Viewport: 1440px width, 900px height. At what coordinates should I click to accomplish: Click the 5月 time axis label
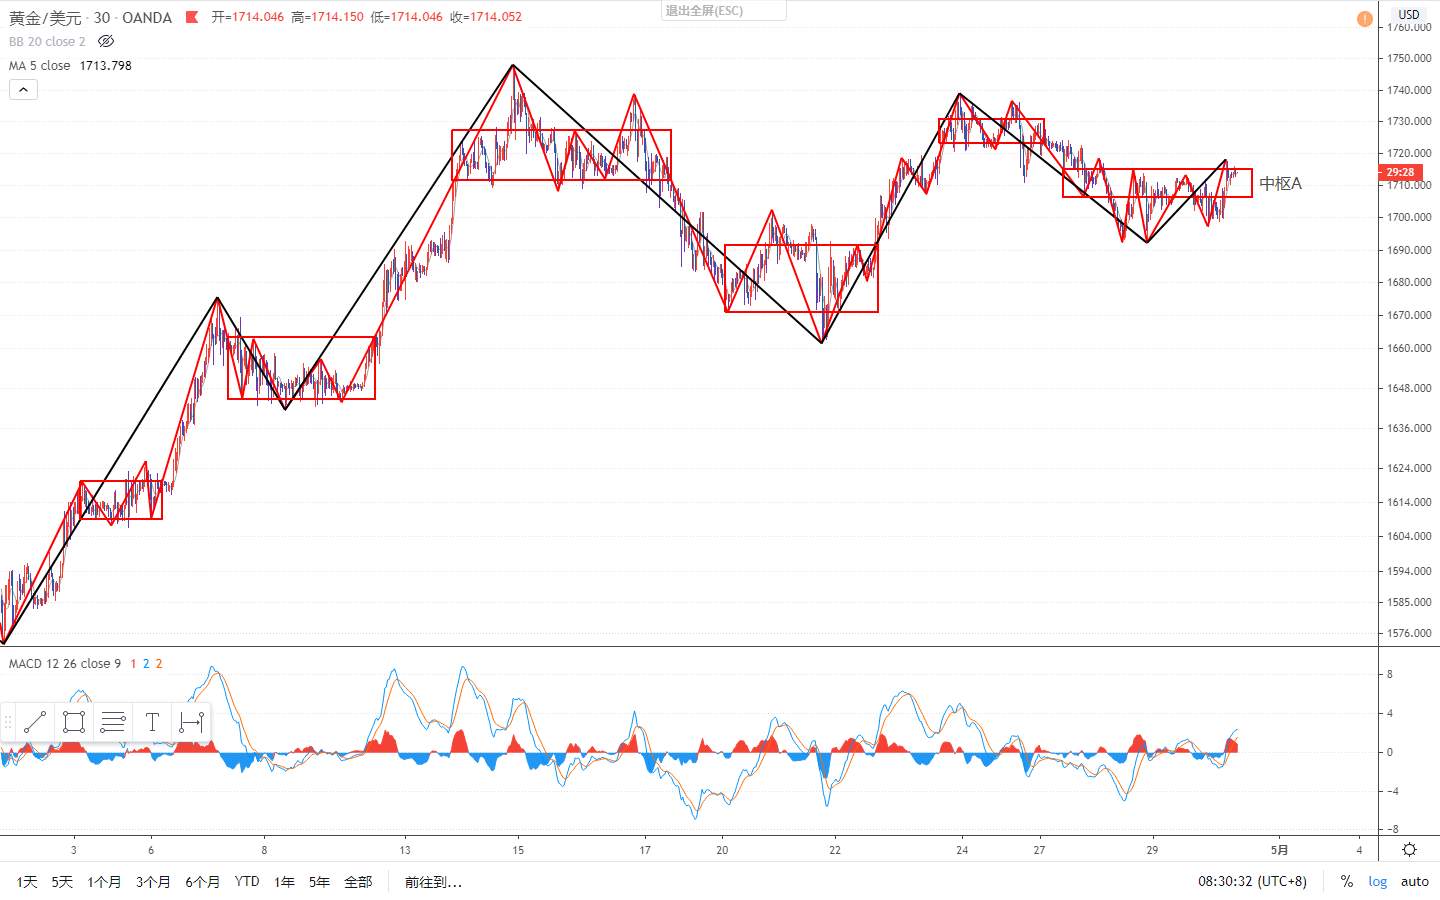(1279, 850)
